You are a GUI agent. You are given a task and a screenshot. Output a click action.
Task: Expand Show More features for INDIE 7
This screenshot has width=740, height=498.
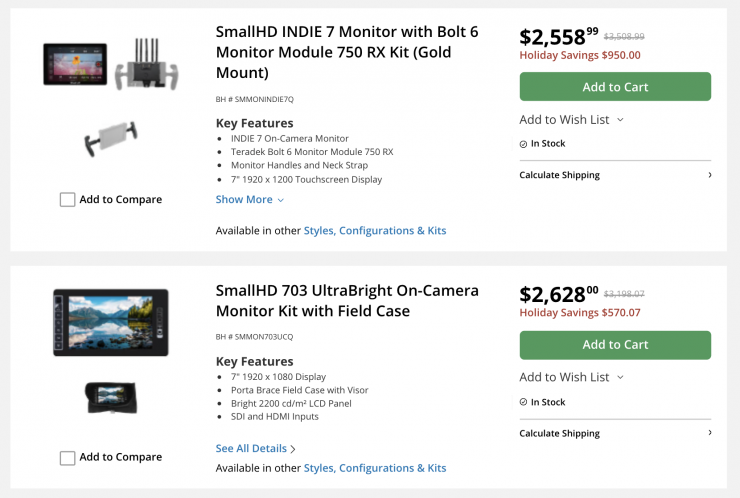[250, 199]
